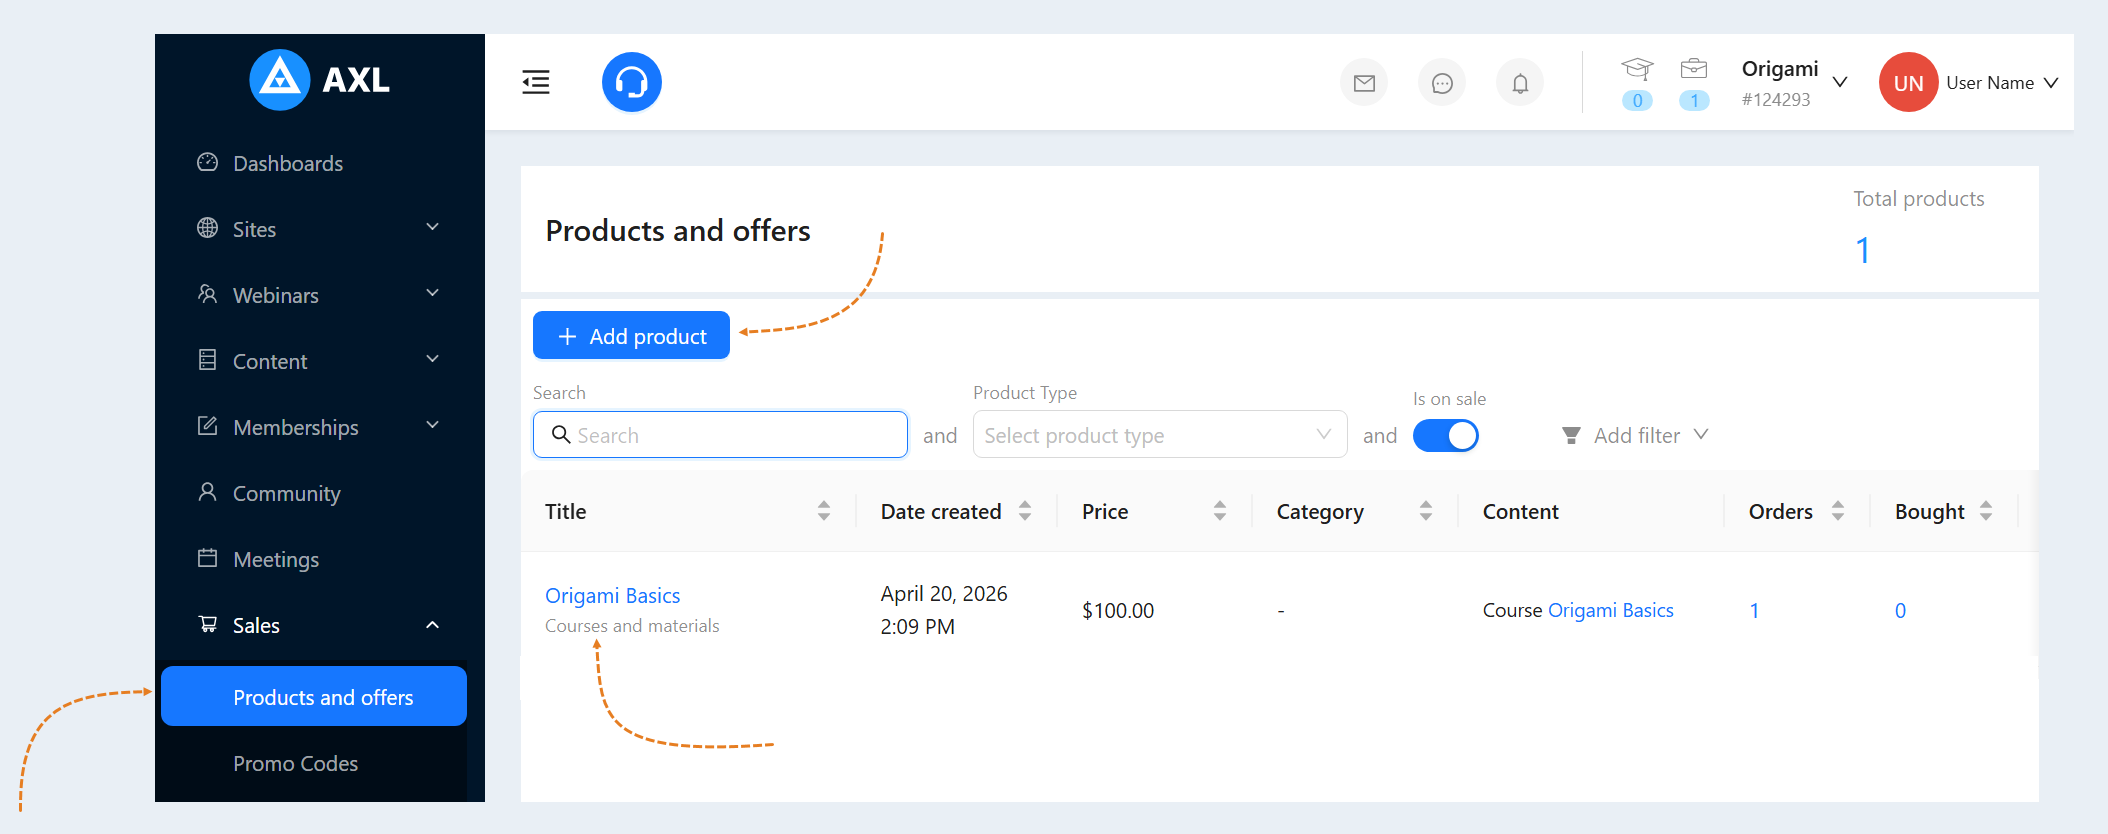Viewport: 2108px width, 834px height.
Task: Sort by Date created arrows
Action: 1025,511
